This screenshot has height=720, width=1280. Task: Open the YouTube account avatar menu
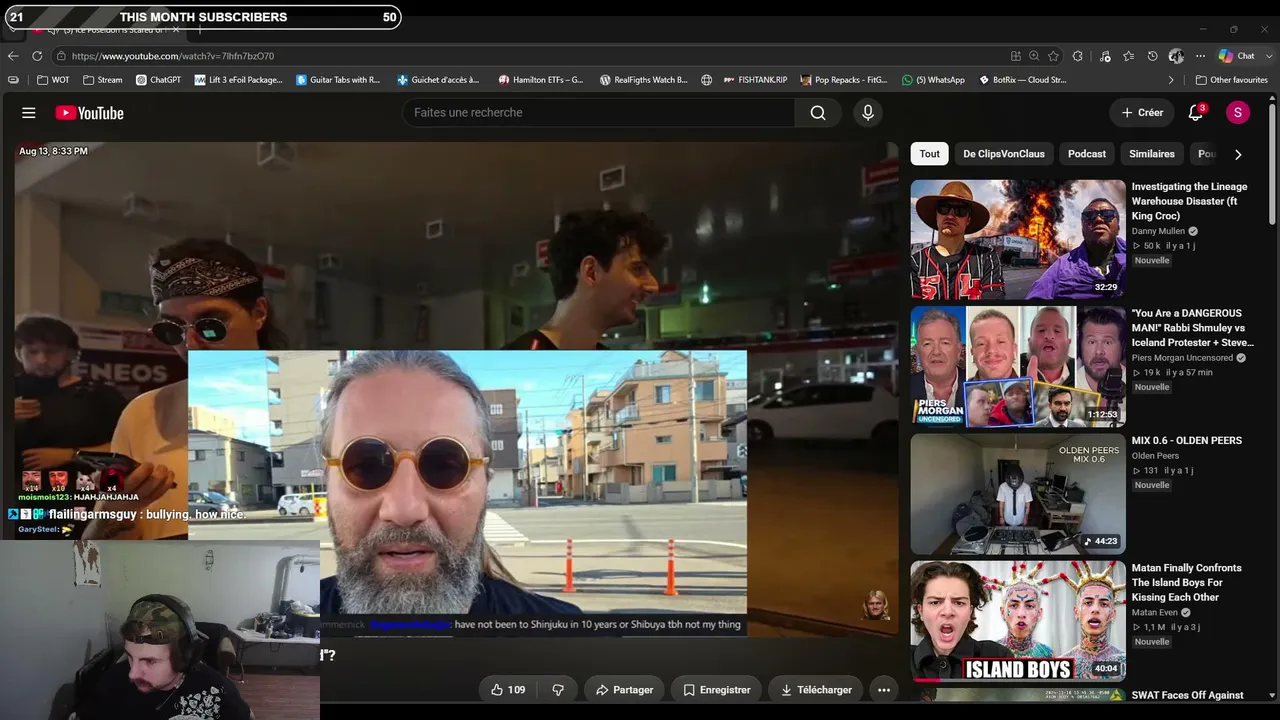[1238, 113]
